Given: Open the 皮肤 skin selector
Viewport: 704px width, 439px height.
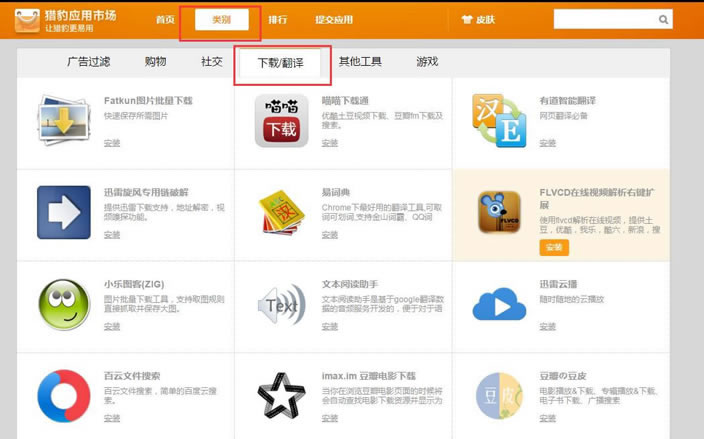Looking at the screenshot, I should [x=477, y=20].
